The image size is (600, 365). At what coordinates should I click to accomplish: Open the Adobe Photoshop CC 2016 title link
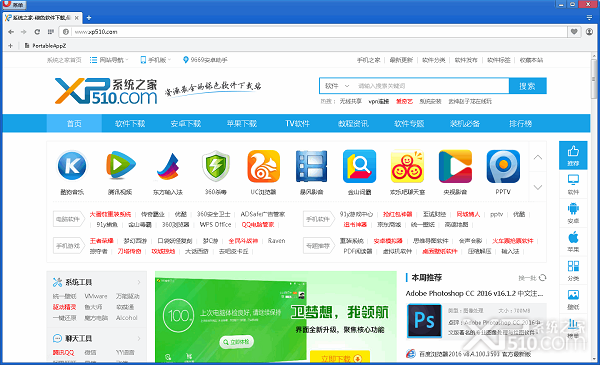tap(474, 293)
